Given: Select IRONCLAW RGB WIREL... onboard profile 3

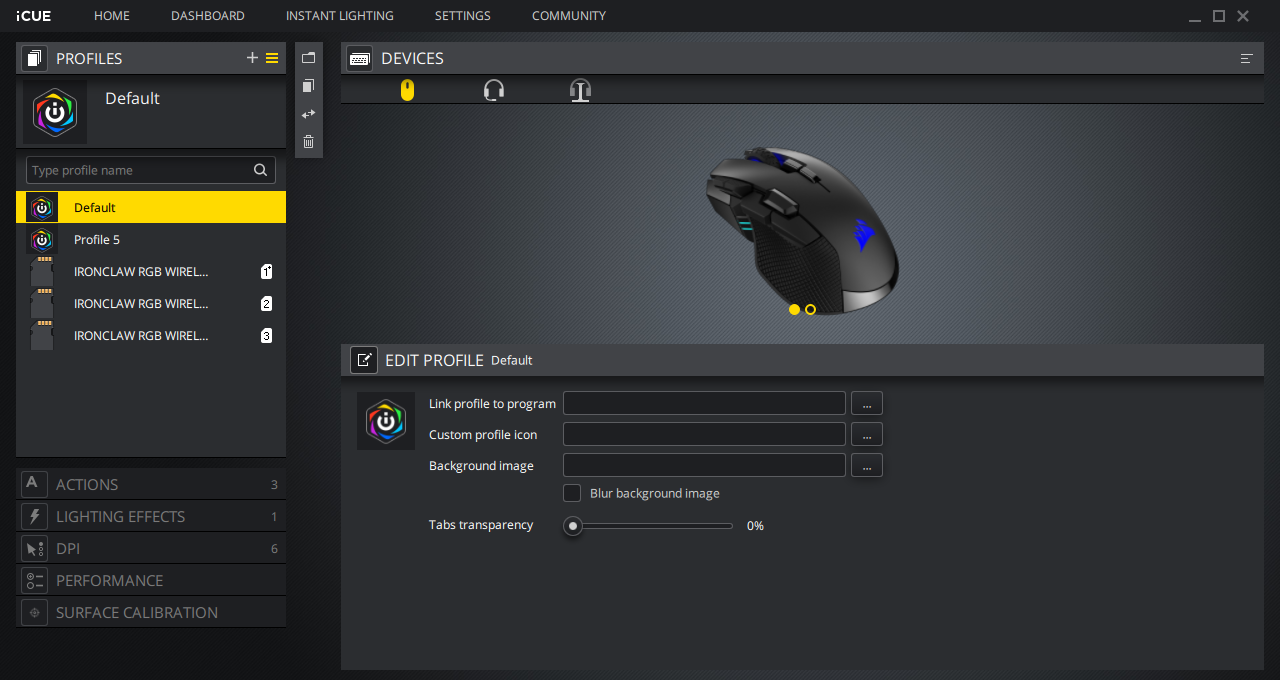Looking at the screenshot, I should pyautogui.click(x=151, y=335).
